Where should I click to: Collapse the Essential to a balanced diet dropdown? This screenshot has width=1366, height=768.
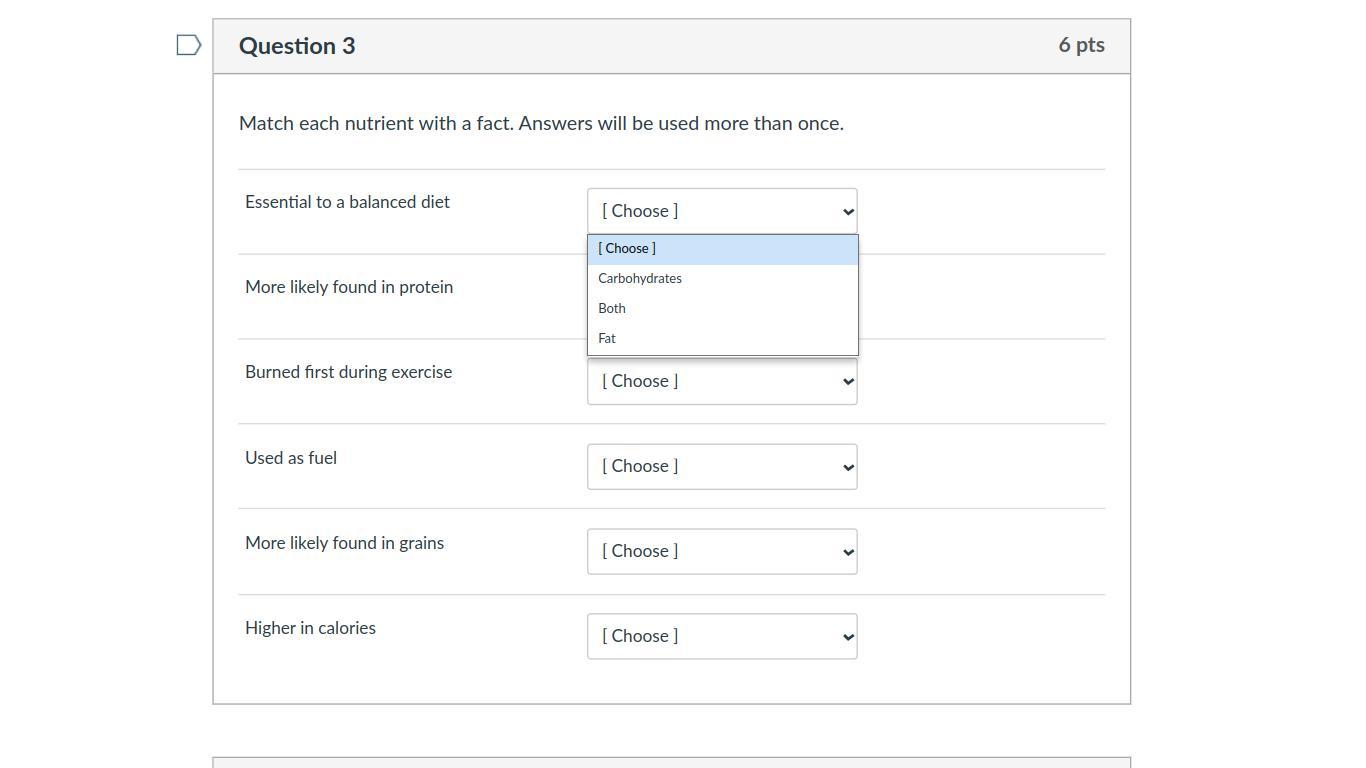click(x=721, y=211)
